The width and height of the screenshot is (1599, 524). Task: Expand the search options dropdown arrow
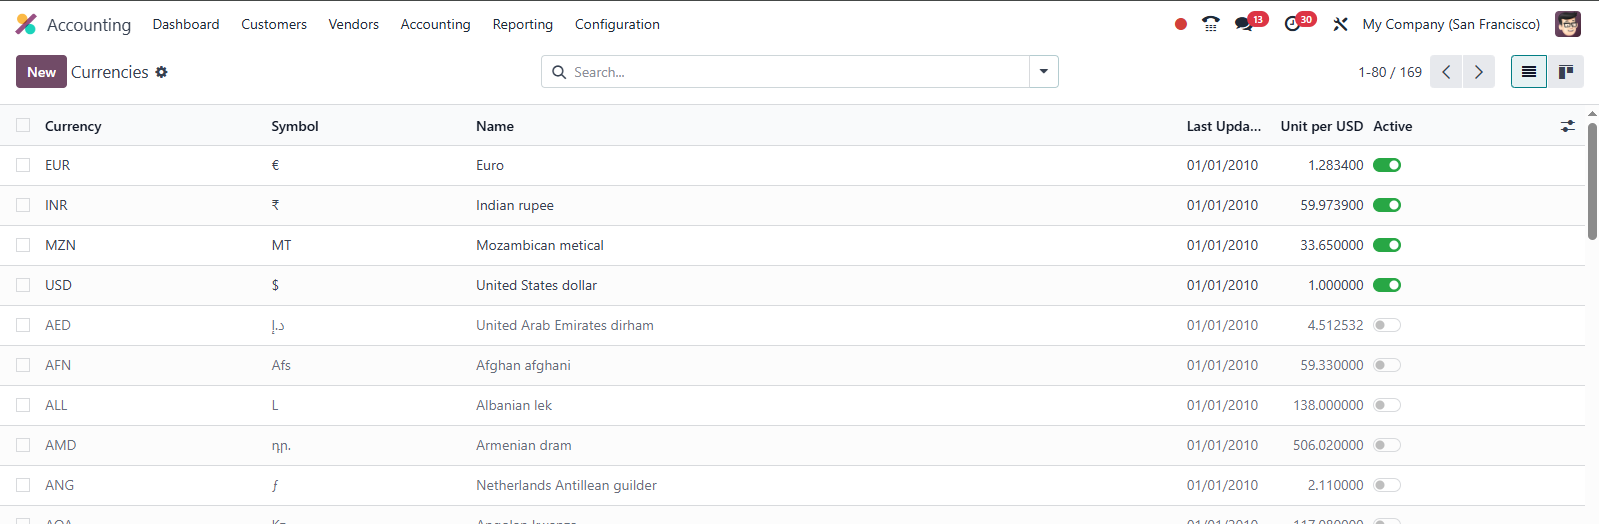pyautogui.click(x=1044, y=72)
